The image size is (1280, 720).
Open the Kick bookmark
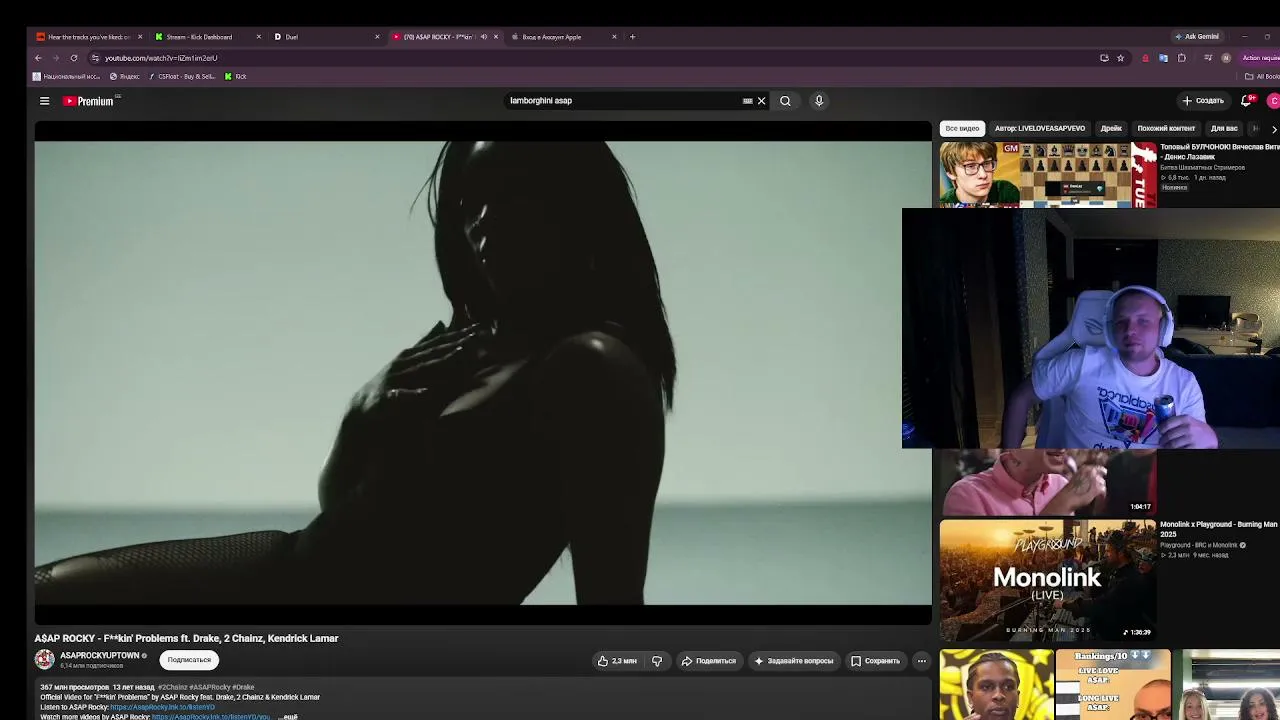236,76
